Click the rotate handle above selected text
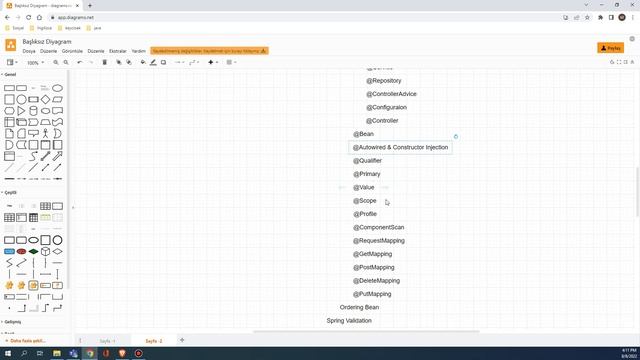The height and width of the screenshot is (360, 640). [456, 137]
